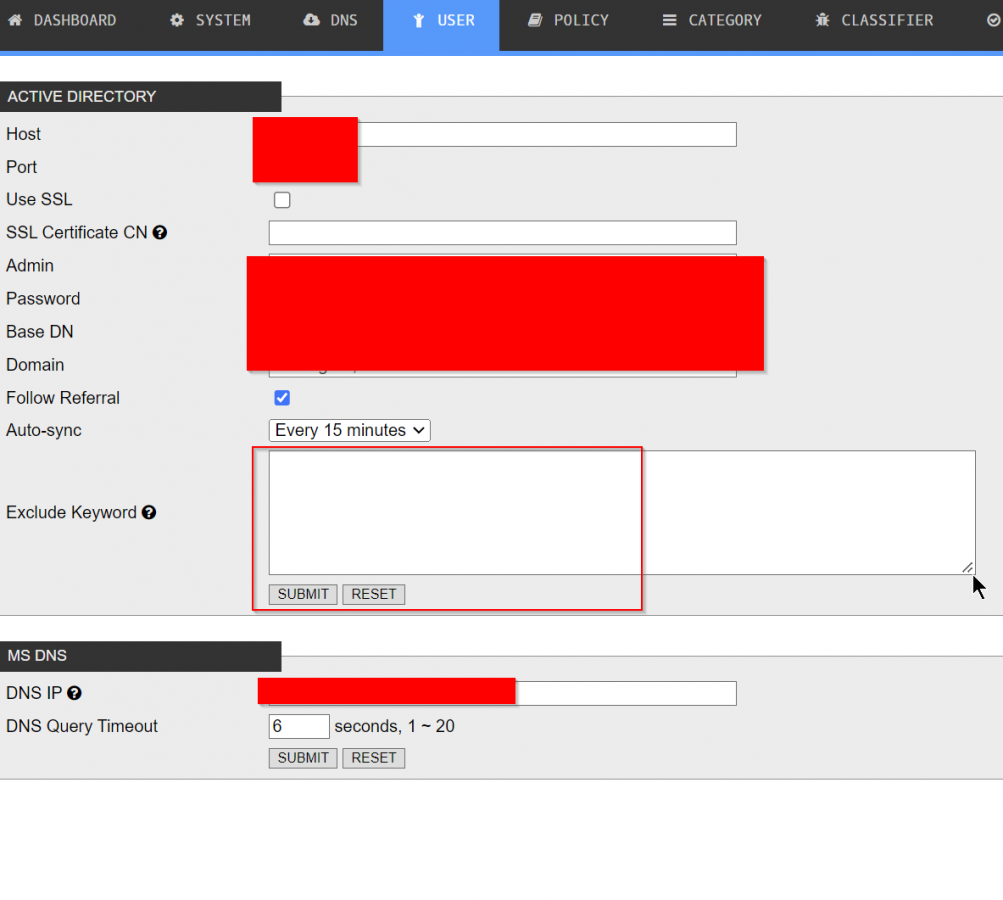
Task: Click the help icon beside SSL Certificate CN
Action: click(x=160, y=233)
